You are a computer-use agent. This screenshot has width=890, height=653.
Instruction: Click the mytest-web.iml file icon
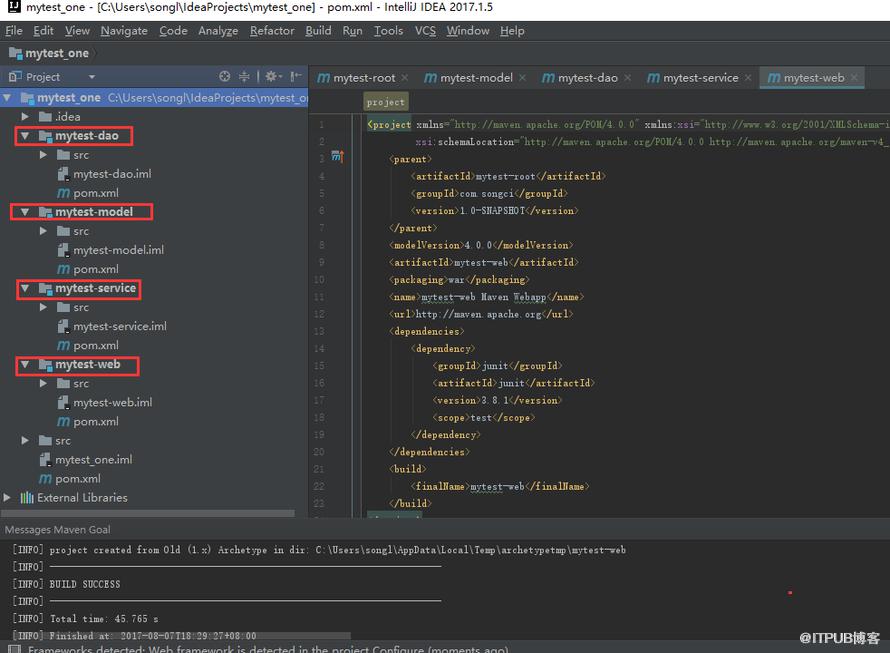point(63,403)
